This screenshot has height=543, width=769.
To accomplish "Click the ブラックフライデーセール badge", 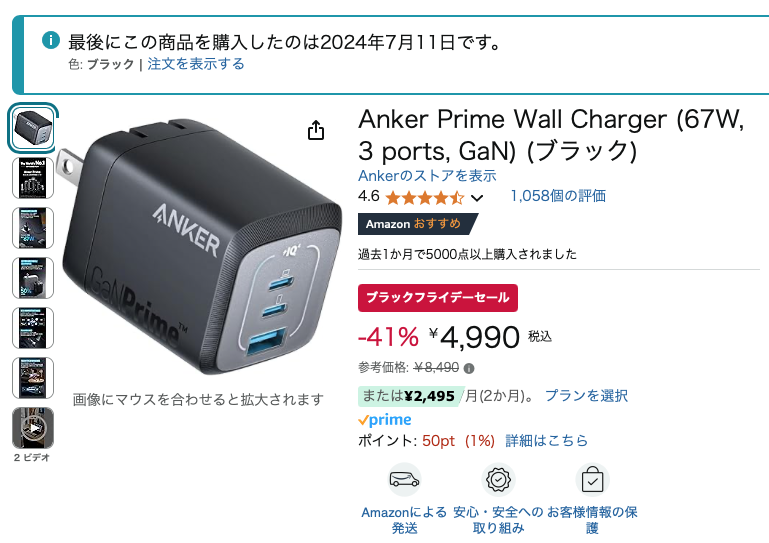I will [437, 298].
